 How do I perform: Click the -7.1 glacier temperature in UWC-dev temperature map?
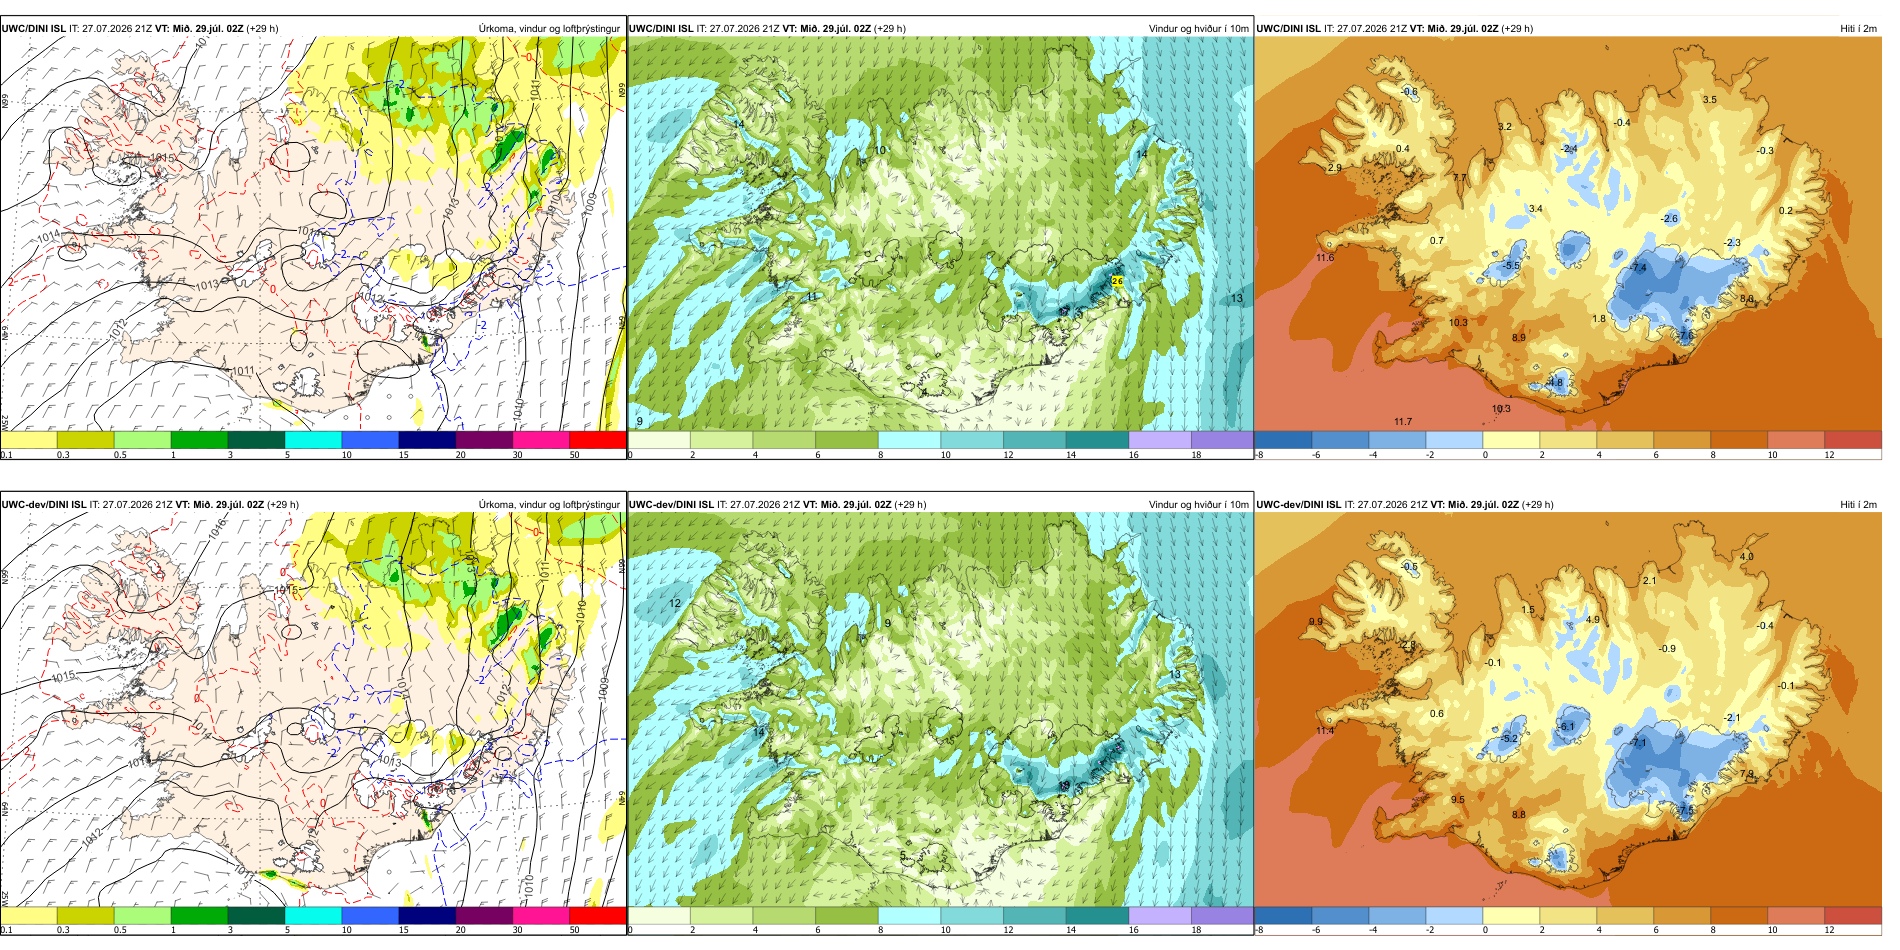click(x=1637, y=743)
